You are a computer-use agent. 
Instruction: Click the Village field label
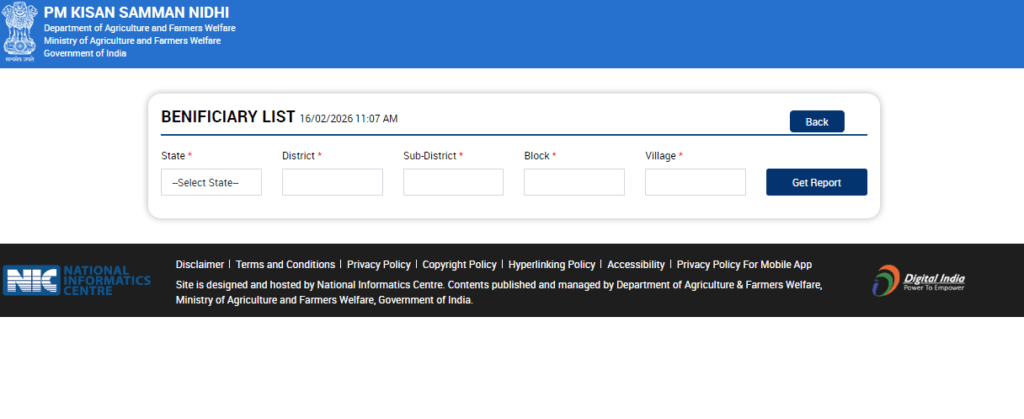coord(664,156)
